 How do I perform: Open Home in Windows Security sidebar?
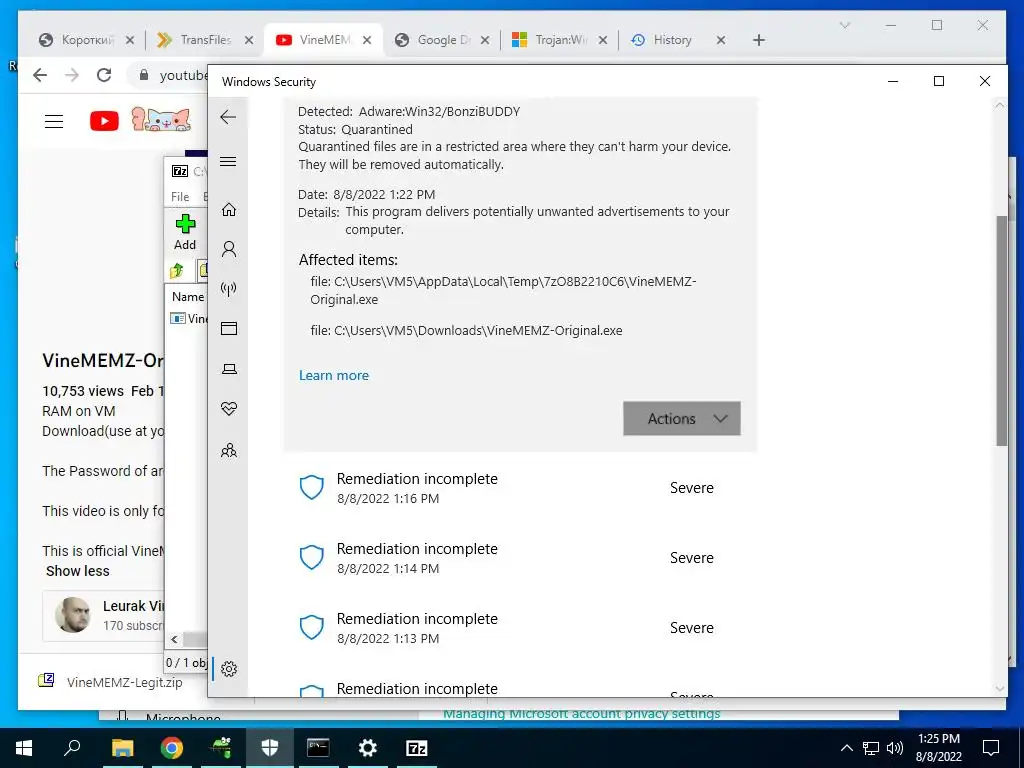click(x=229, y=209)
